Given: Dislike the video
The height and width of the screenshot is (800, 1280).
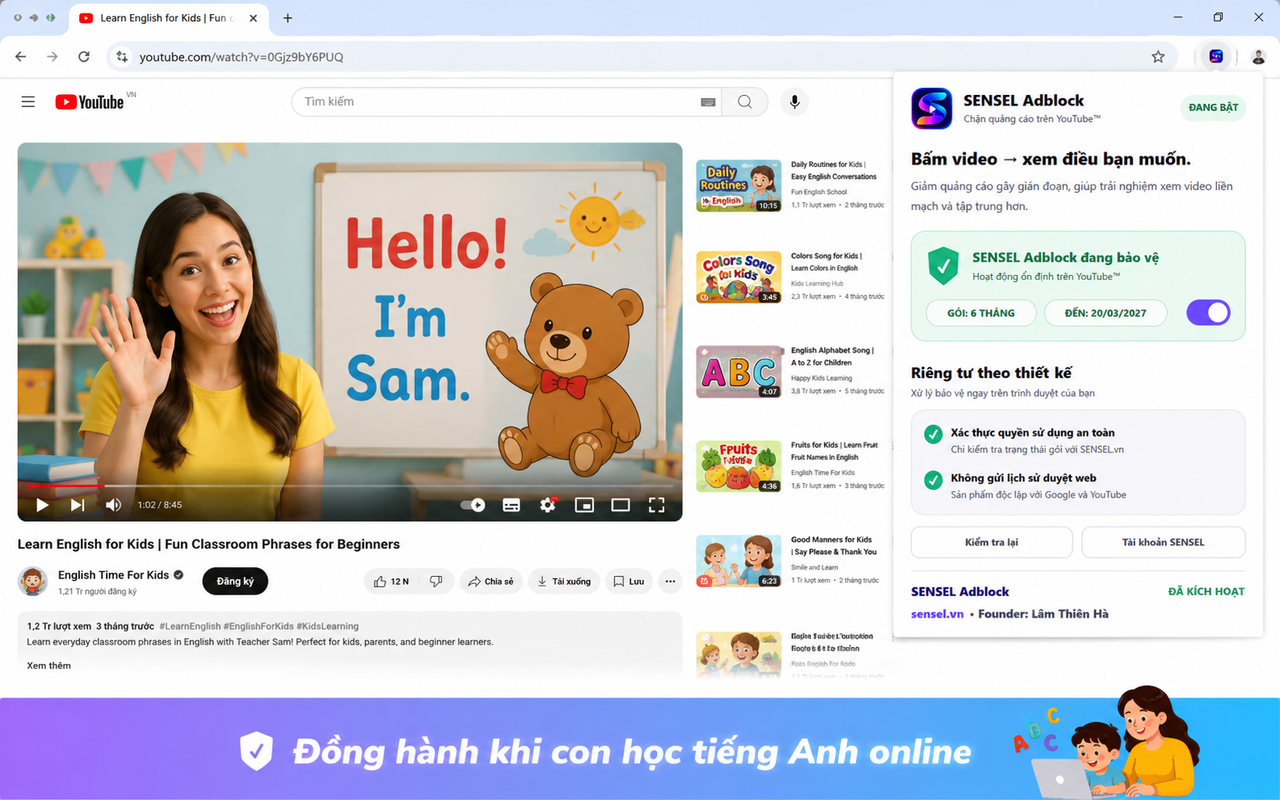Looking at the screenshot, I should coord(436,581).
